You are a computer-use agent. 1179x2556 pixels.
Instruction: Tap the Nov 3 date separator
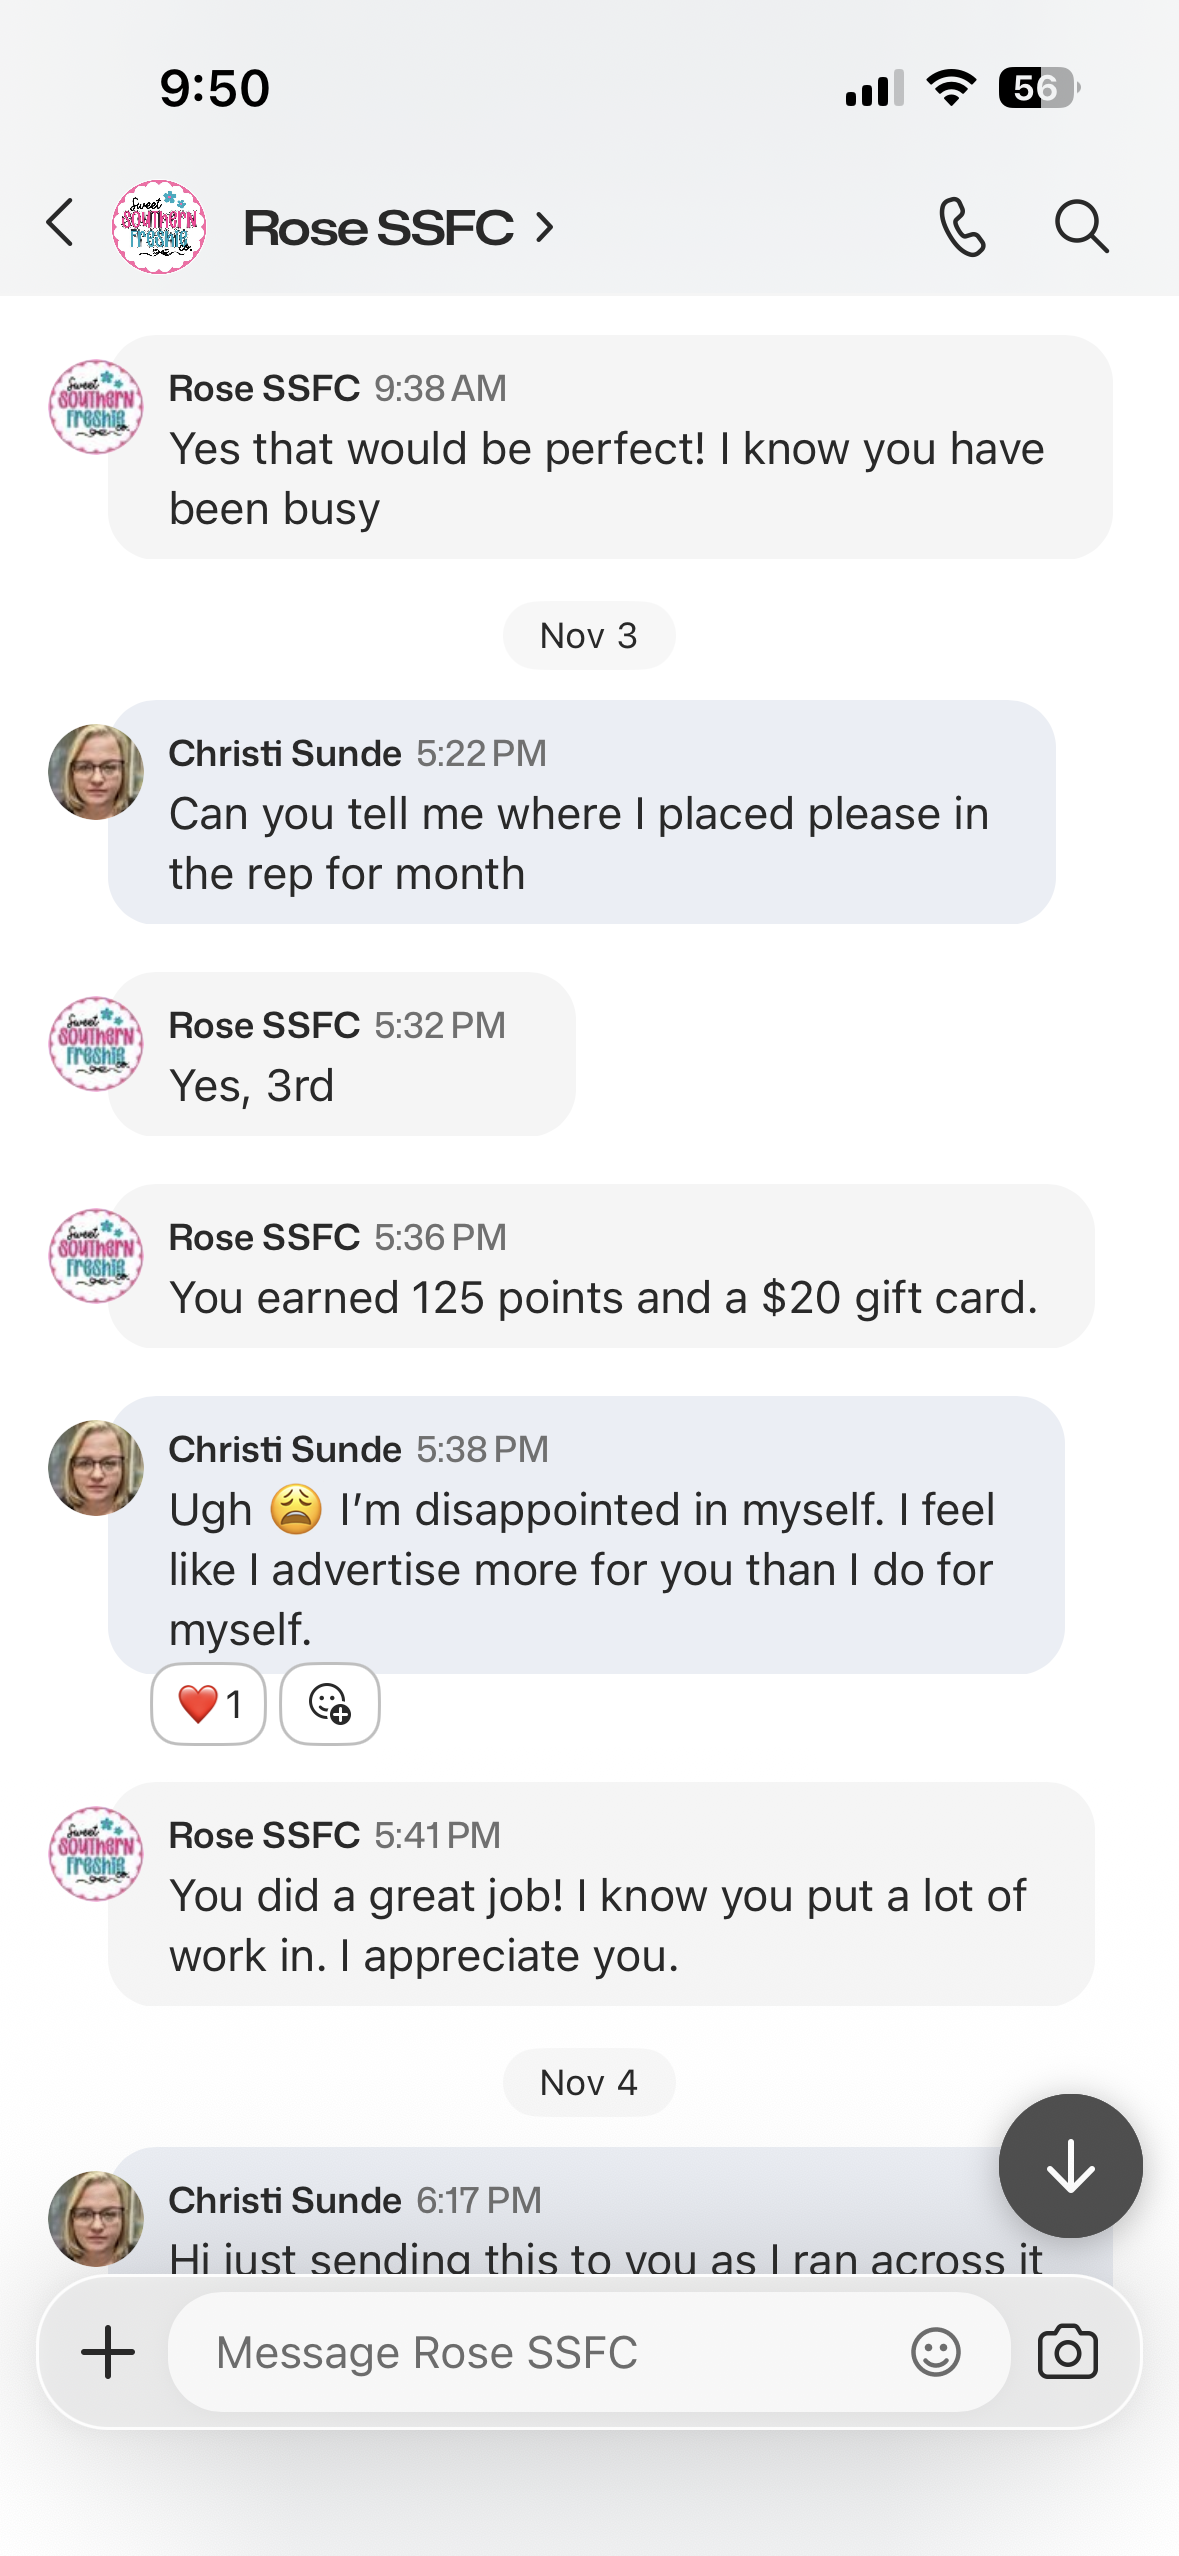point(588,636)
